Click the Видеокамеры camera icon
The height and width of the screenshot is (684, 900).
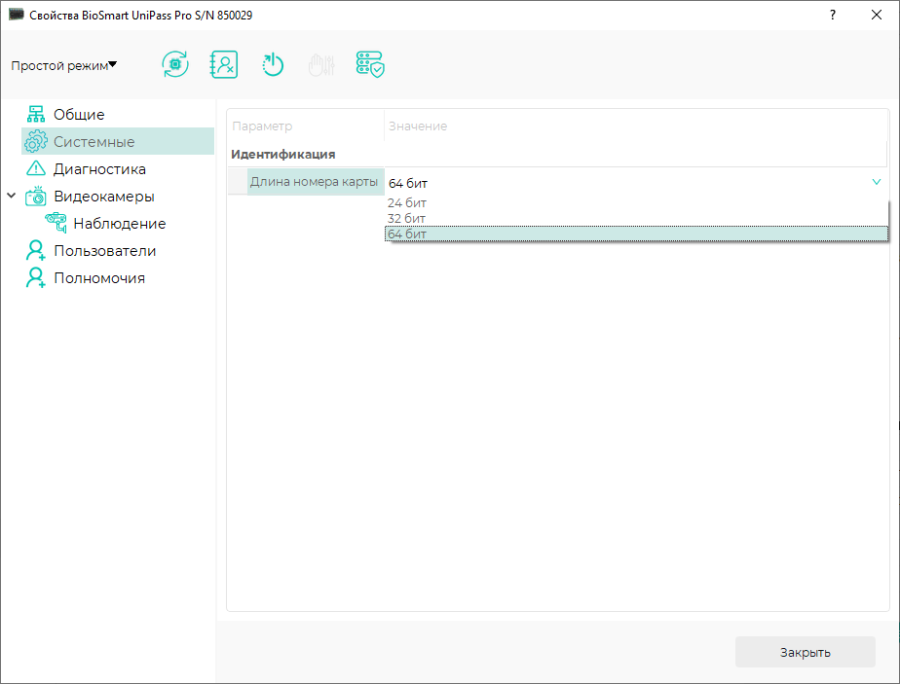pyautogui.click(x=36, y=196)
